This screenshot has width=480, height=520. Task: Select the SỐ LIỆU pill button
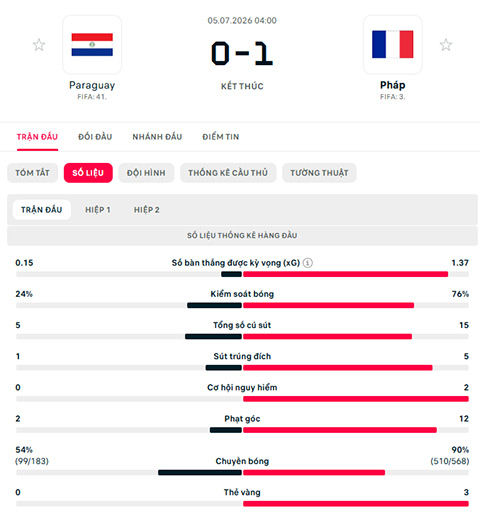click(x=88, y=173)
